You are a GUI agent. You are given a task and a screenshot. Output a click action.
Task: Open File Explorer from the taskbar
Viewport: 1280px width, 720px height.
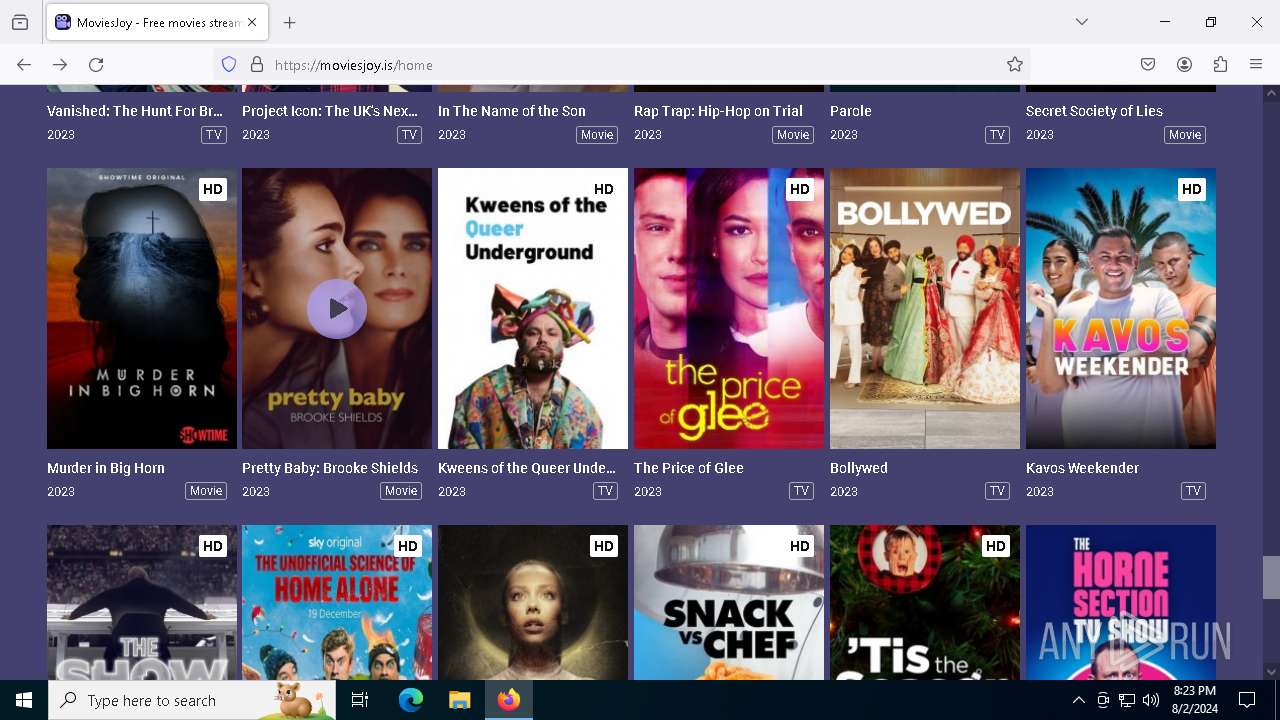tap(460, 700)
